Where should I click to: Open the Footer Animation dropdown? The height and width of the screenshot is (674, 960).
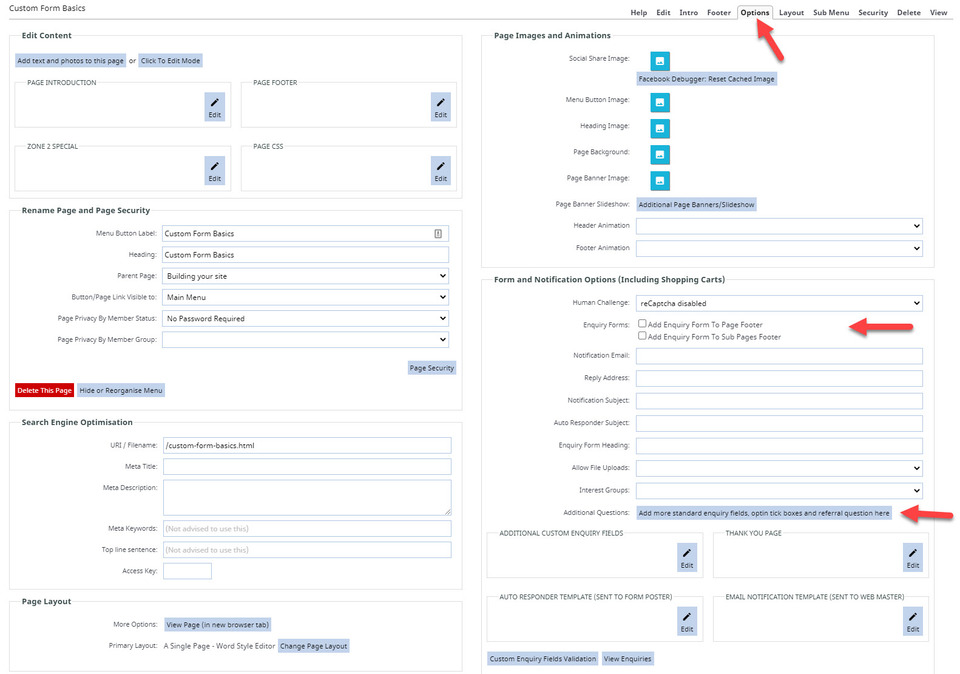tap(779, 247)
